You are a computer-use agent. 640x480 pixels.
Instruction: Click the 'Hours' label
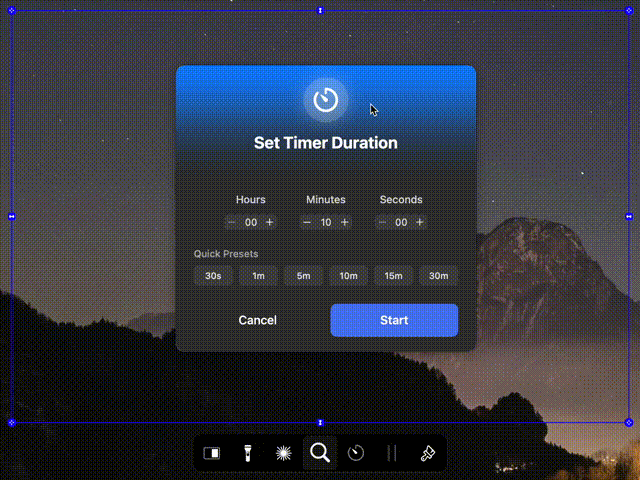pyautogui.click(x=251, y=200)
